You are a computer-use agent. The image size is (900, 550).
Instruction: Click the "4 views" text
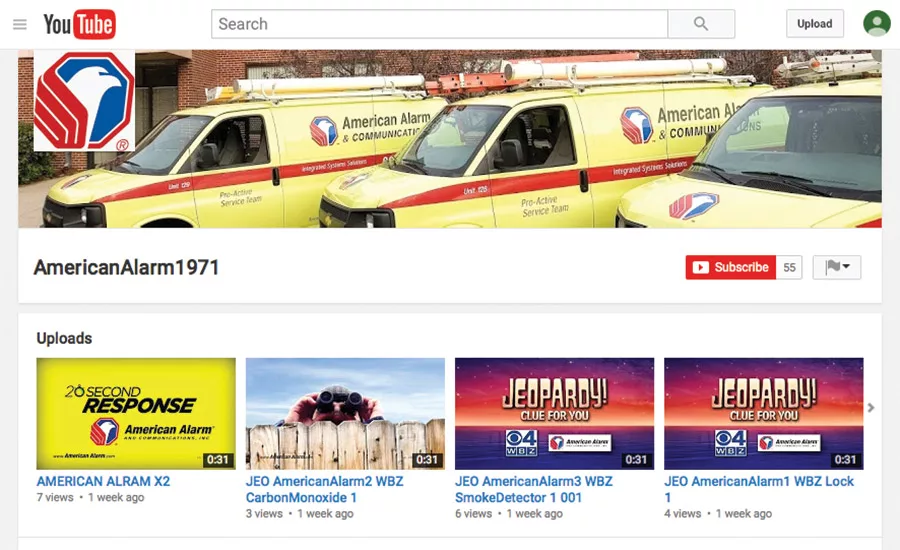(x=682, y=513)
